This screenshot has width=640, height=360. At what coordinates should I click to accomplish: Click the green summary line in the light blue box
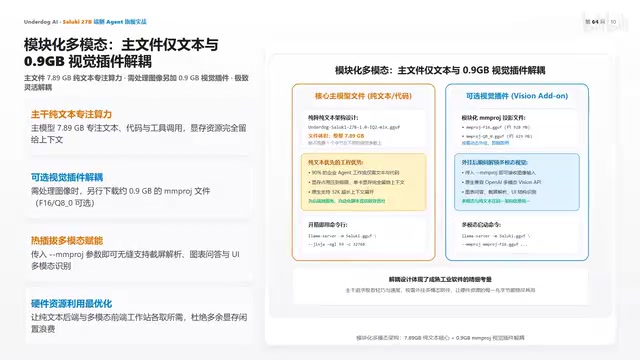496,201
